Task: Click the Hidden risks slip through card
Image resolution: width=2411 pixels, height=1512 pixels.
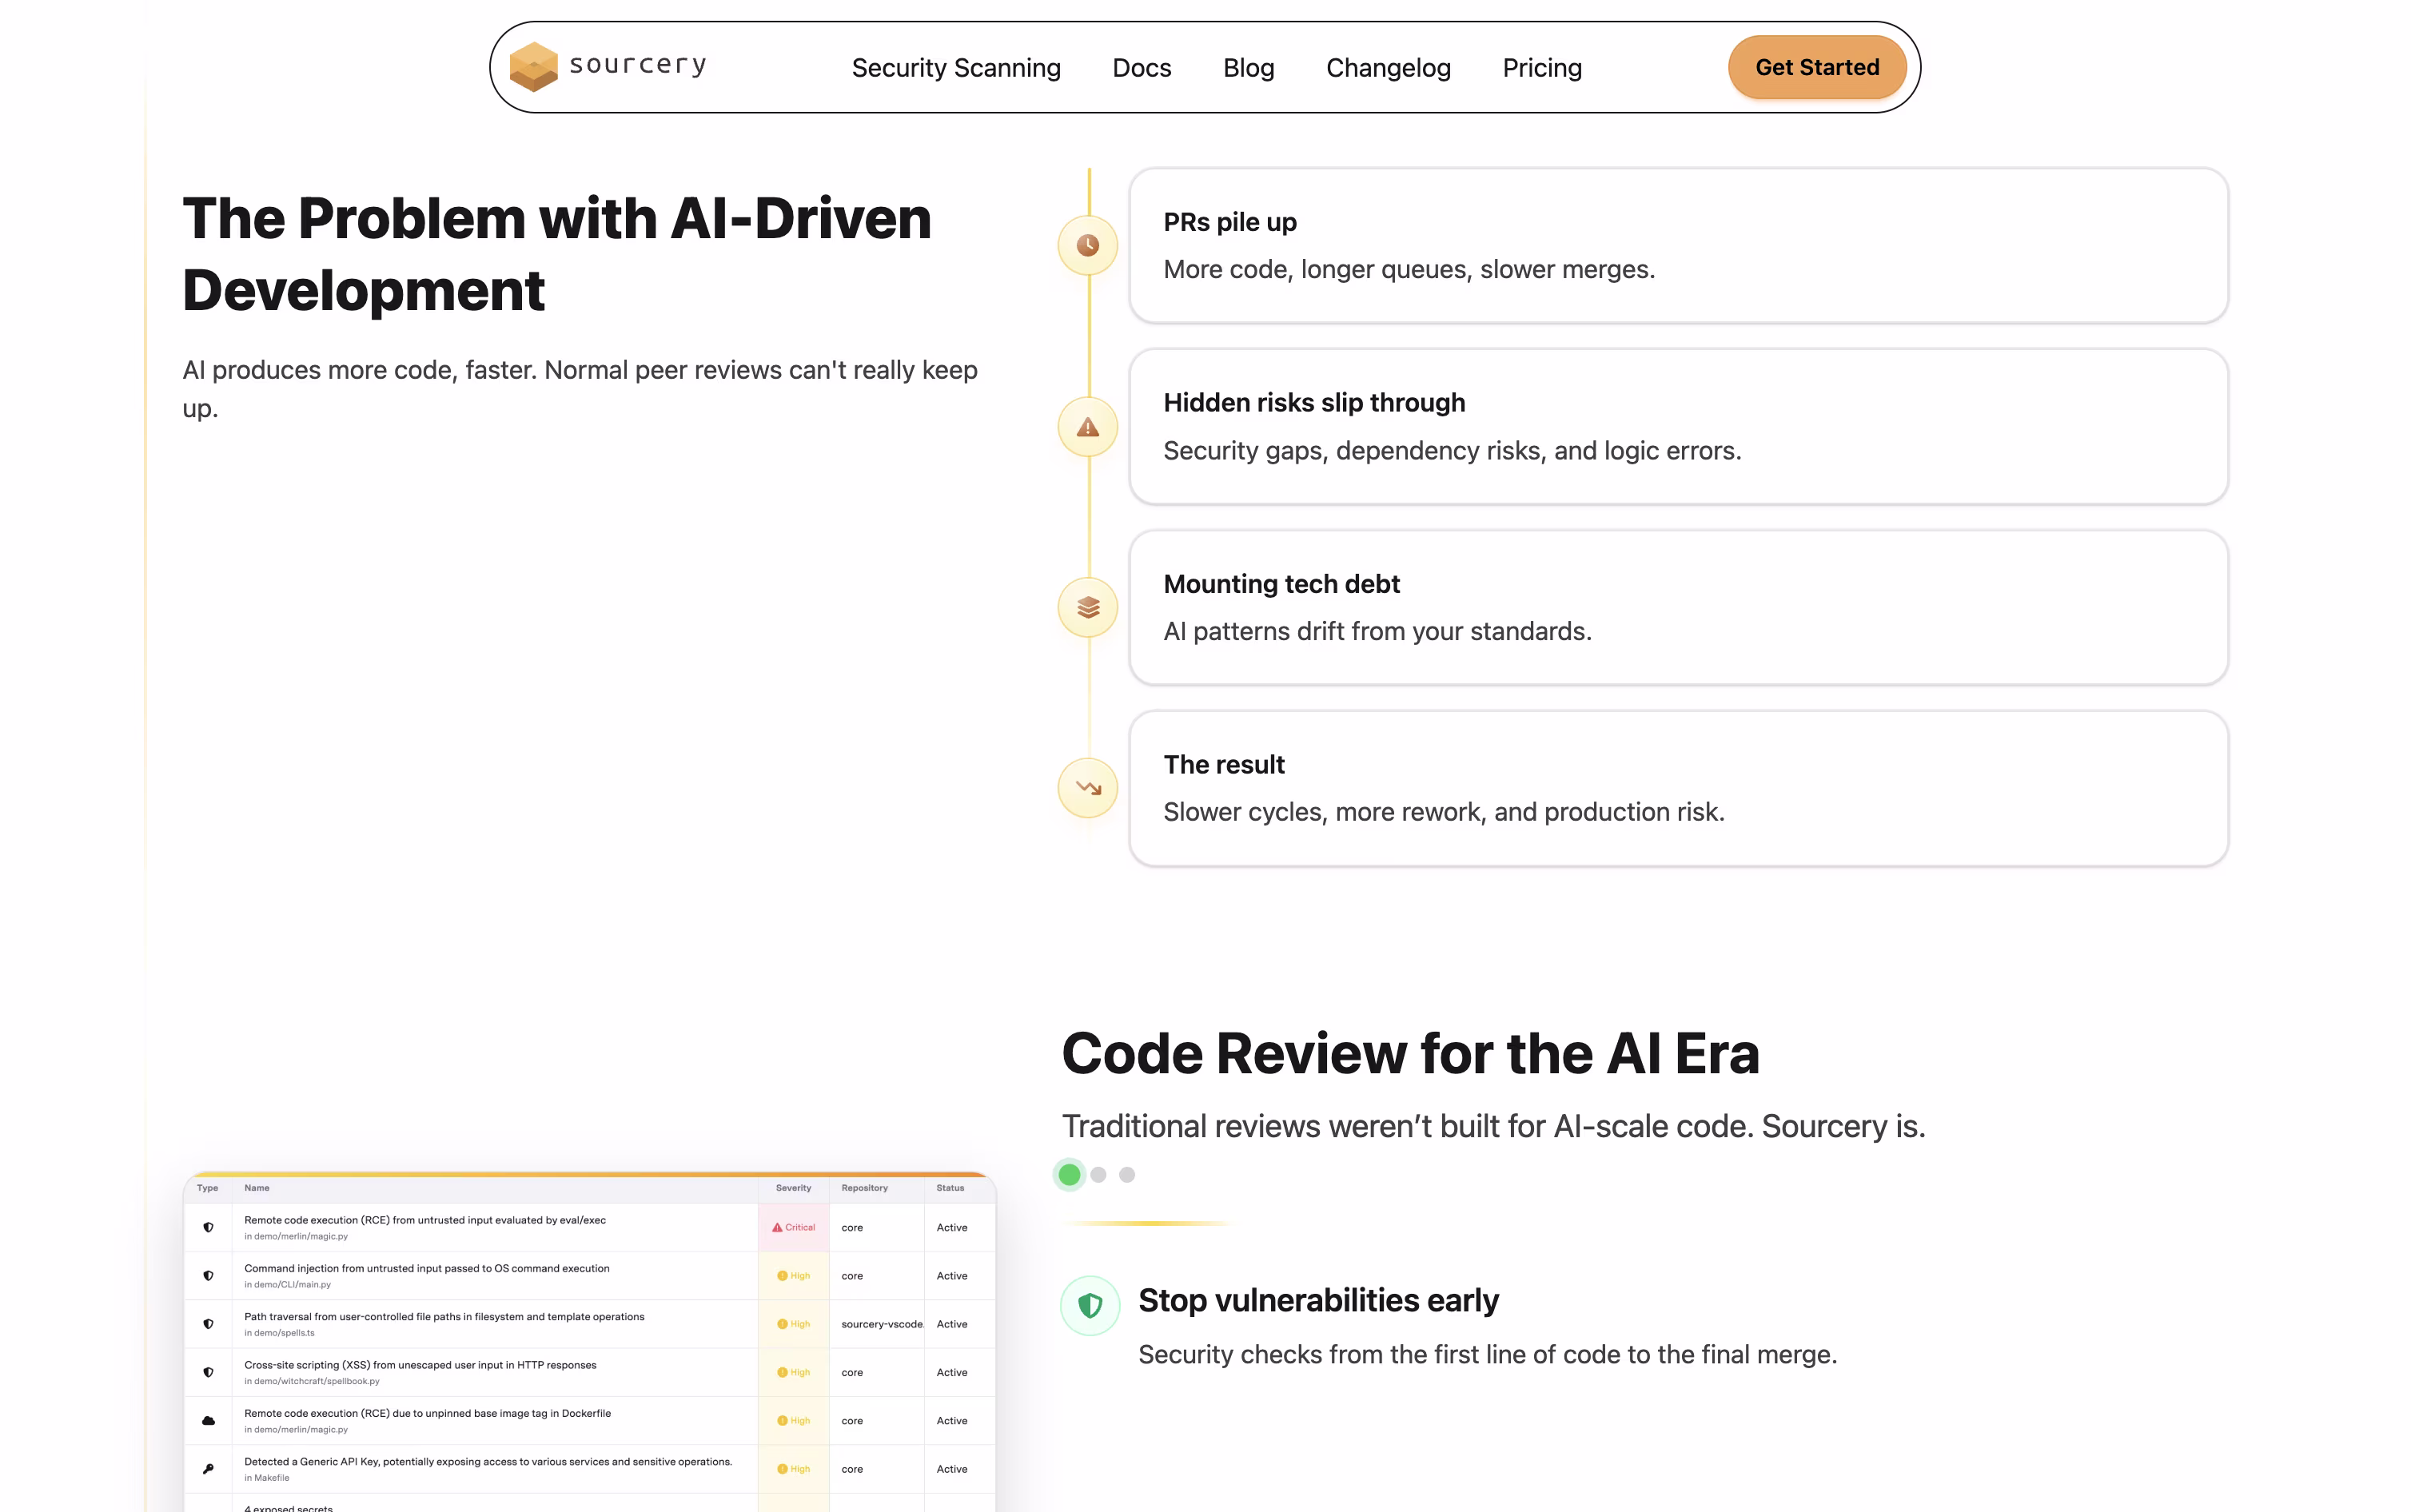Action: tap(1678, 427)
